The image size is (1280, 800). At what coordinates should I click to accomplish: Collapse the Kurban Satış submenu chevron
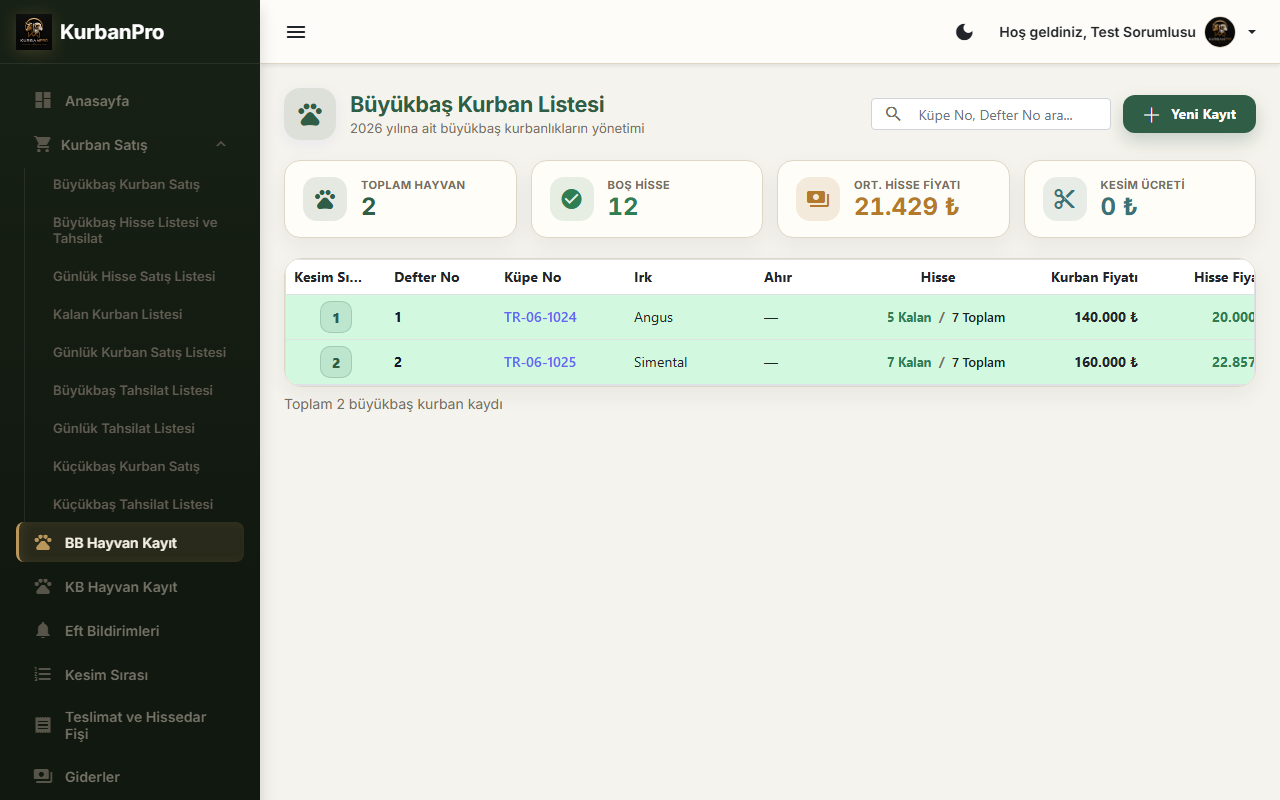click(x=221, y=144)
